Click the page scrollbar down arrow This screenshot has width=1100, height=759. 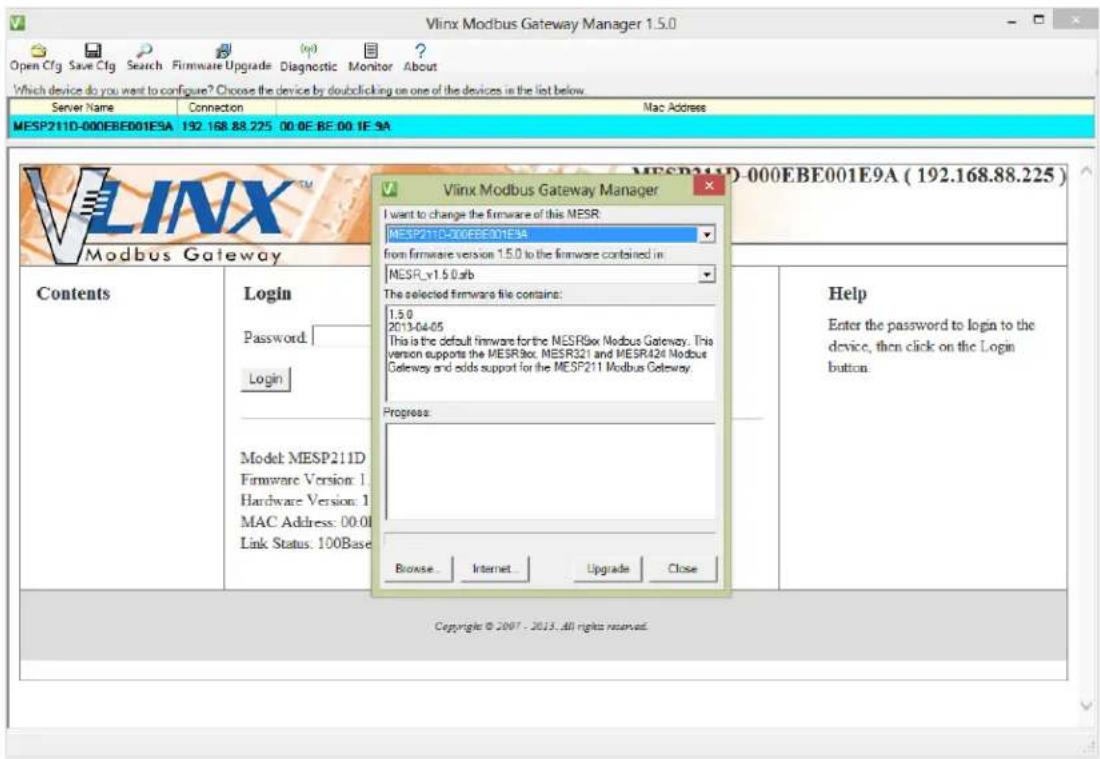pyautogui.click(x=1086, y=705)
